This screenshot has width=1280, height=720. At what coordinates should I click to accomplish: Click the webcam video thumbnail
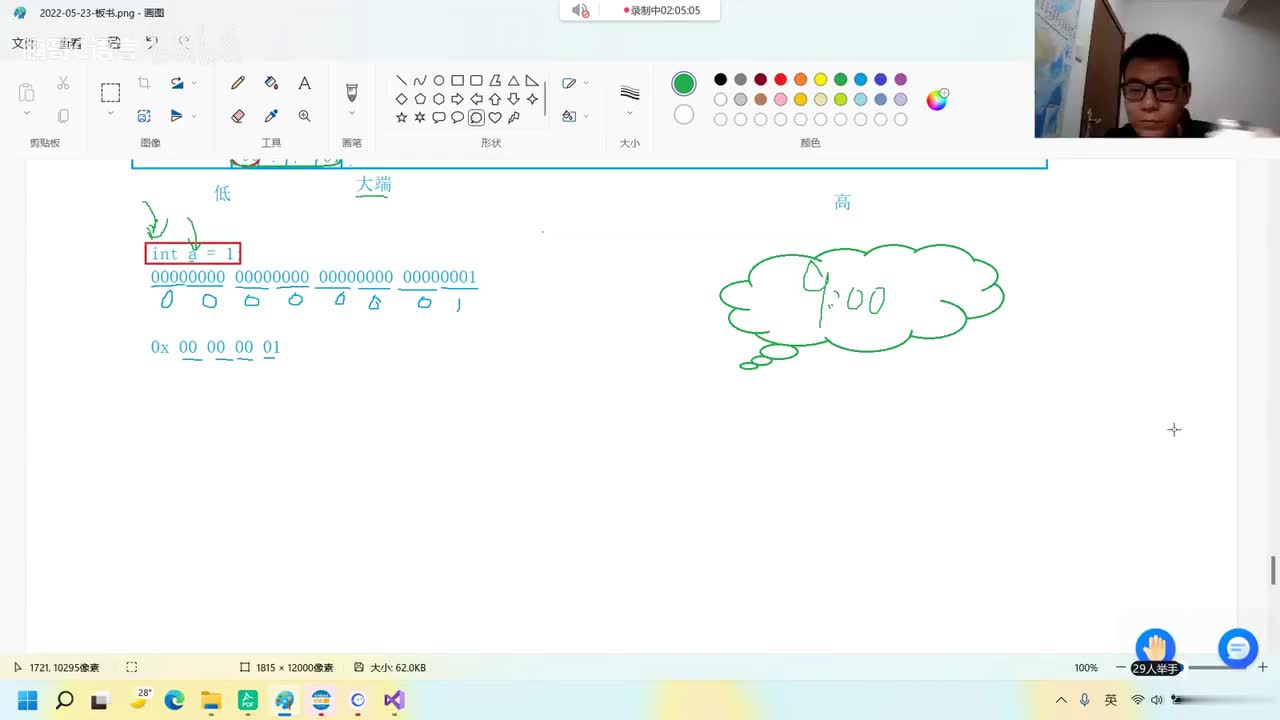[x=1157, y=69]
